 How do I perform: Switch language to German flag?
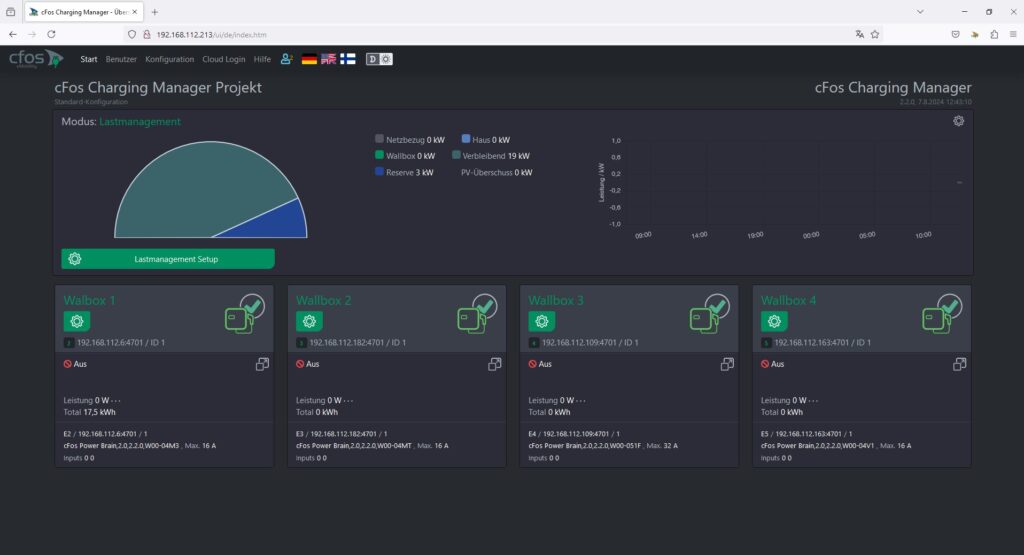click(309, 59)
